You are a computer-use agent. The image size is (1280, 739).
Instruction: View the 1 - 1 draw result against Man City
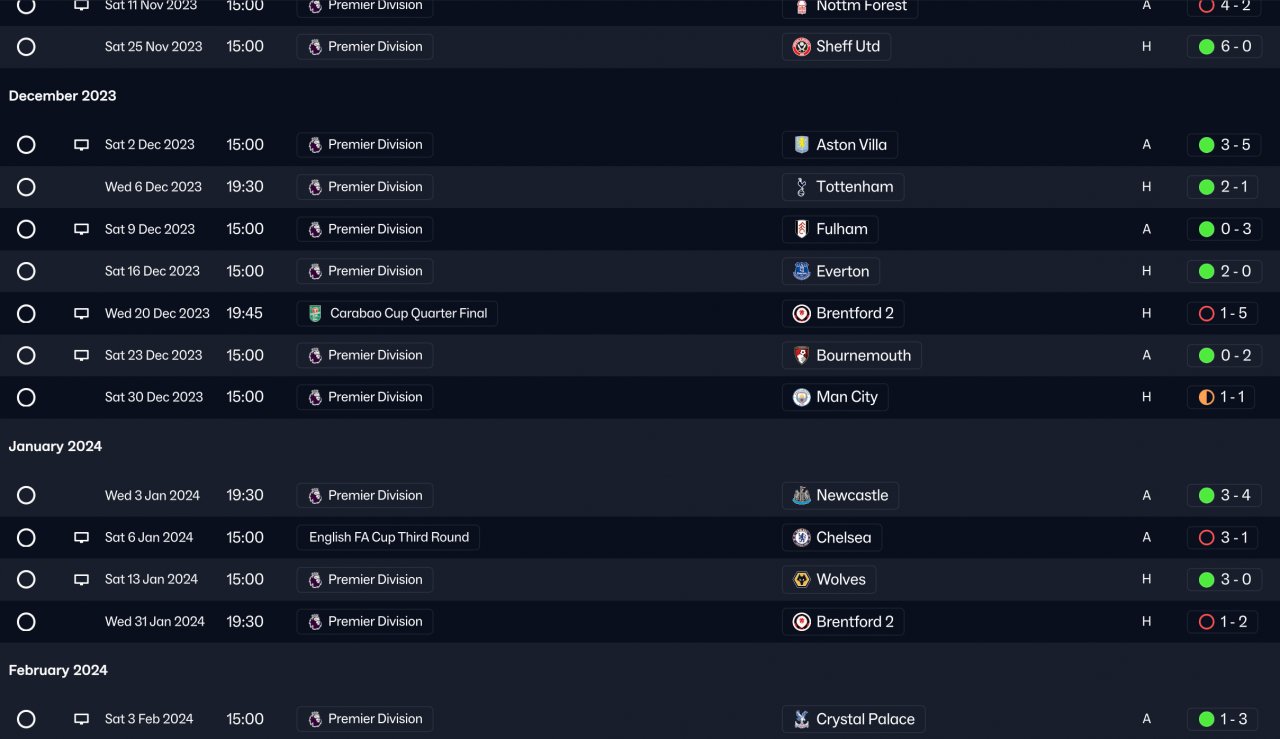[x=1223, y=397]
